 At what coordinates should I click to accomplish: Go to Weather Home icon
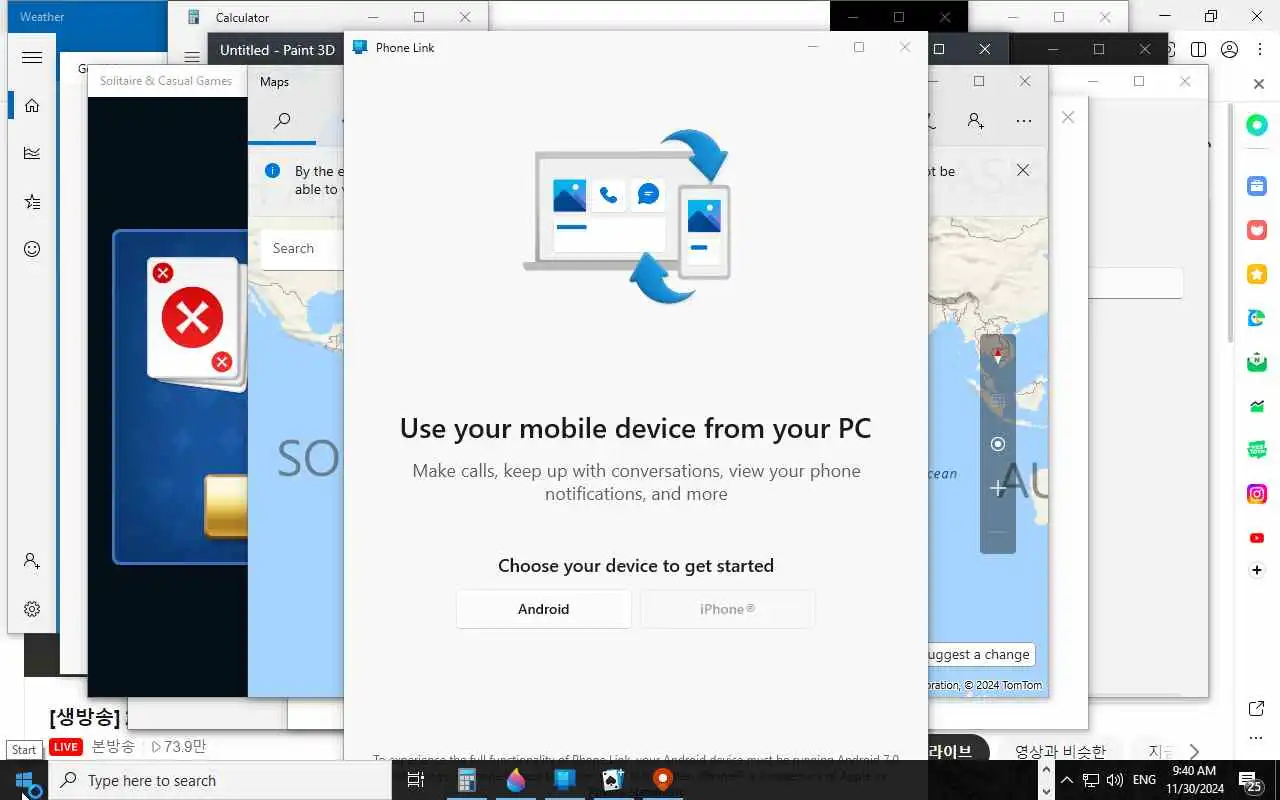32,105
